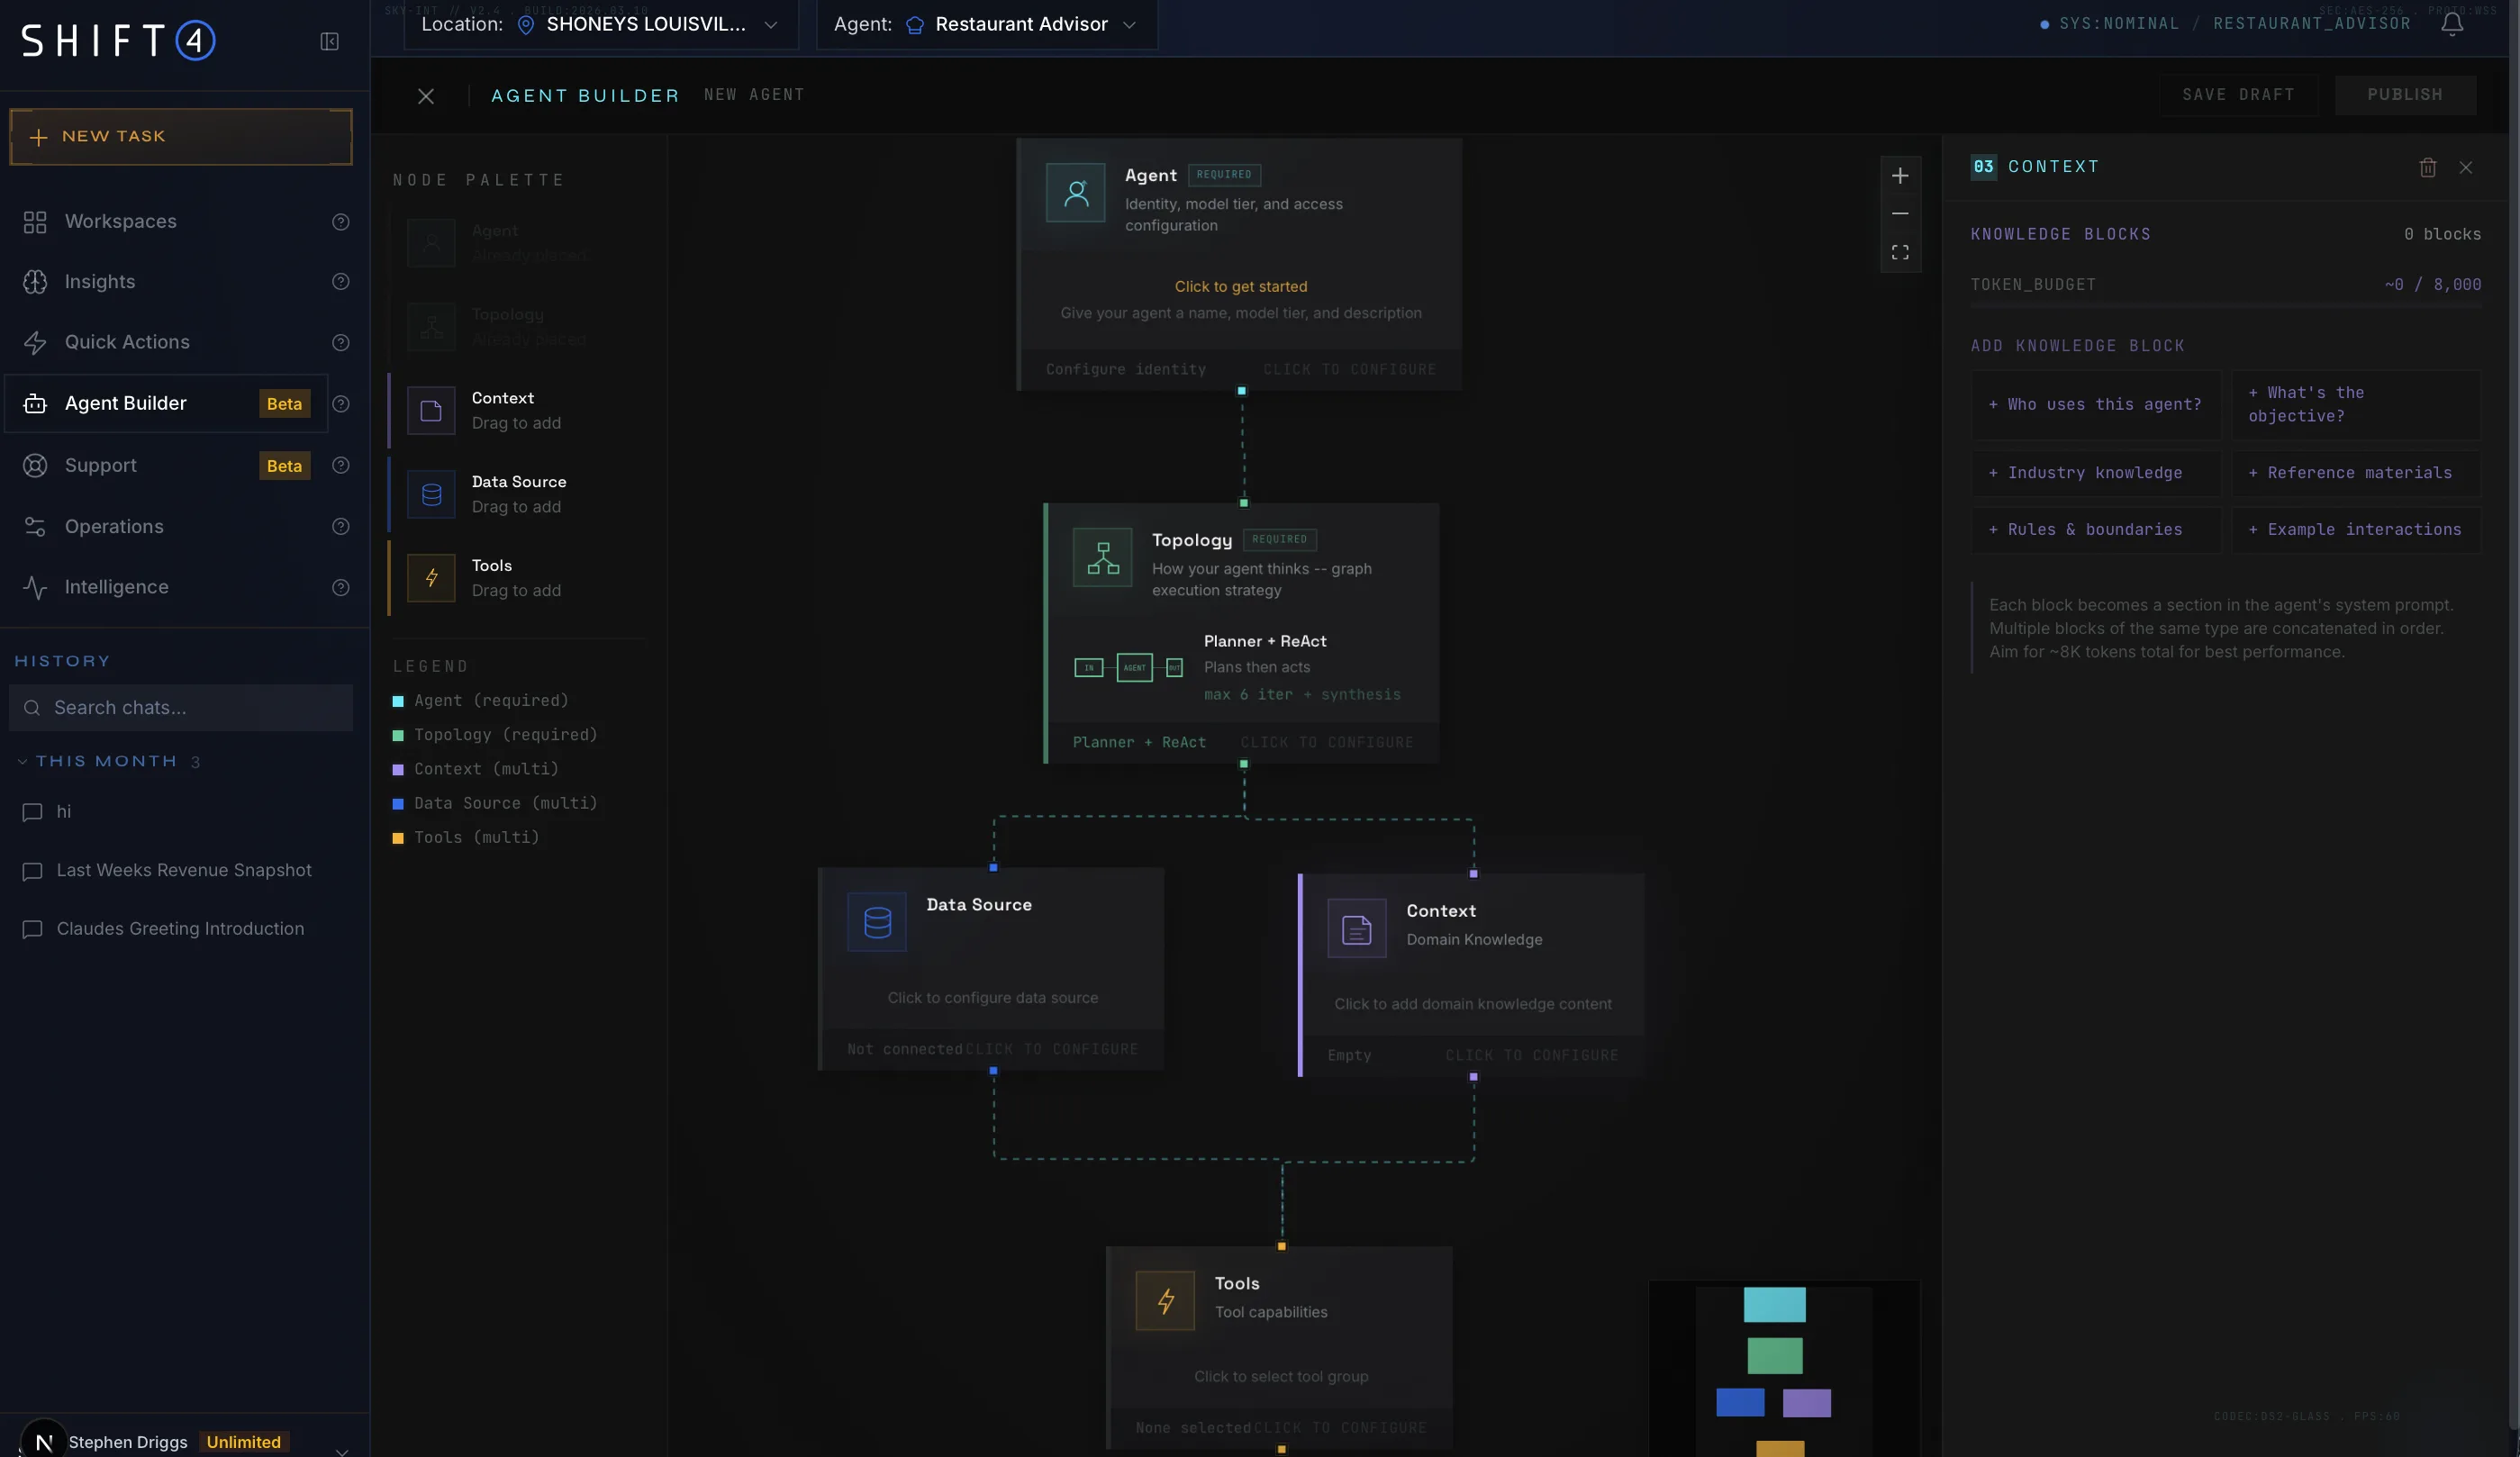Screen dimensions: 2520x1457
Task: Add Example interactions block
Action: [x=2355, y=530]
